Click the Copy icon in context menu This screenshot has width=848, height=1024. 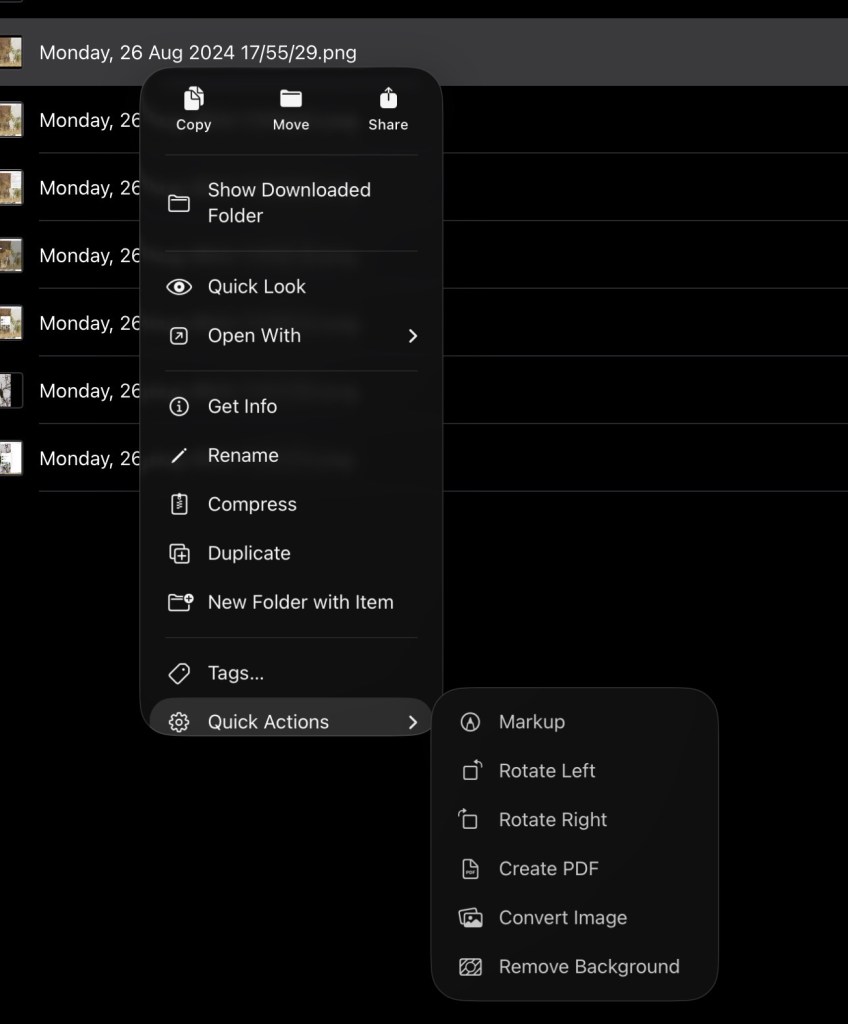(193, 99)
